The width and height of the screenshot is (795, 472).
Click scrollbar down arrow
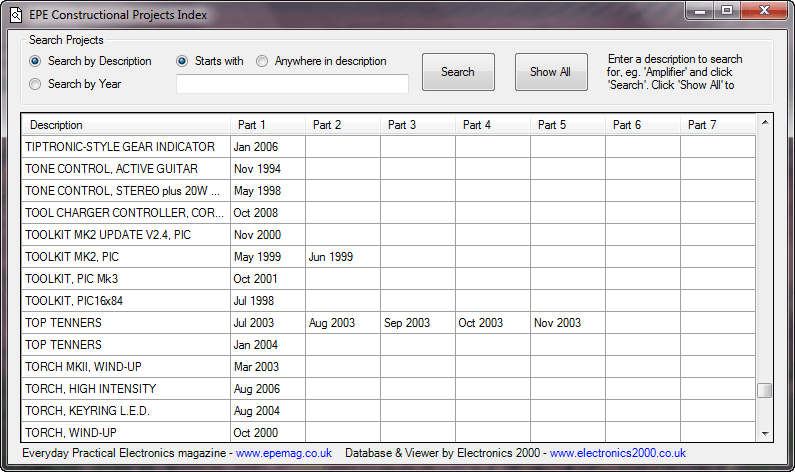point(765,433)
